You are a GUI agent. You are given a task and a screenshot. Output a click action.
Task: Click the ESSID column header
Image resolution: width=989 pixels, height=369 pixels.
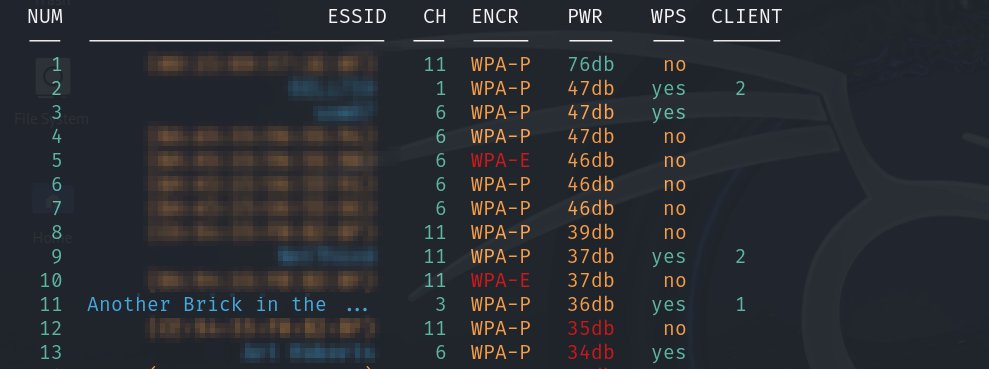(357, 16)
